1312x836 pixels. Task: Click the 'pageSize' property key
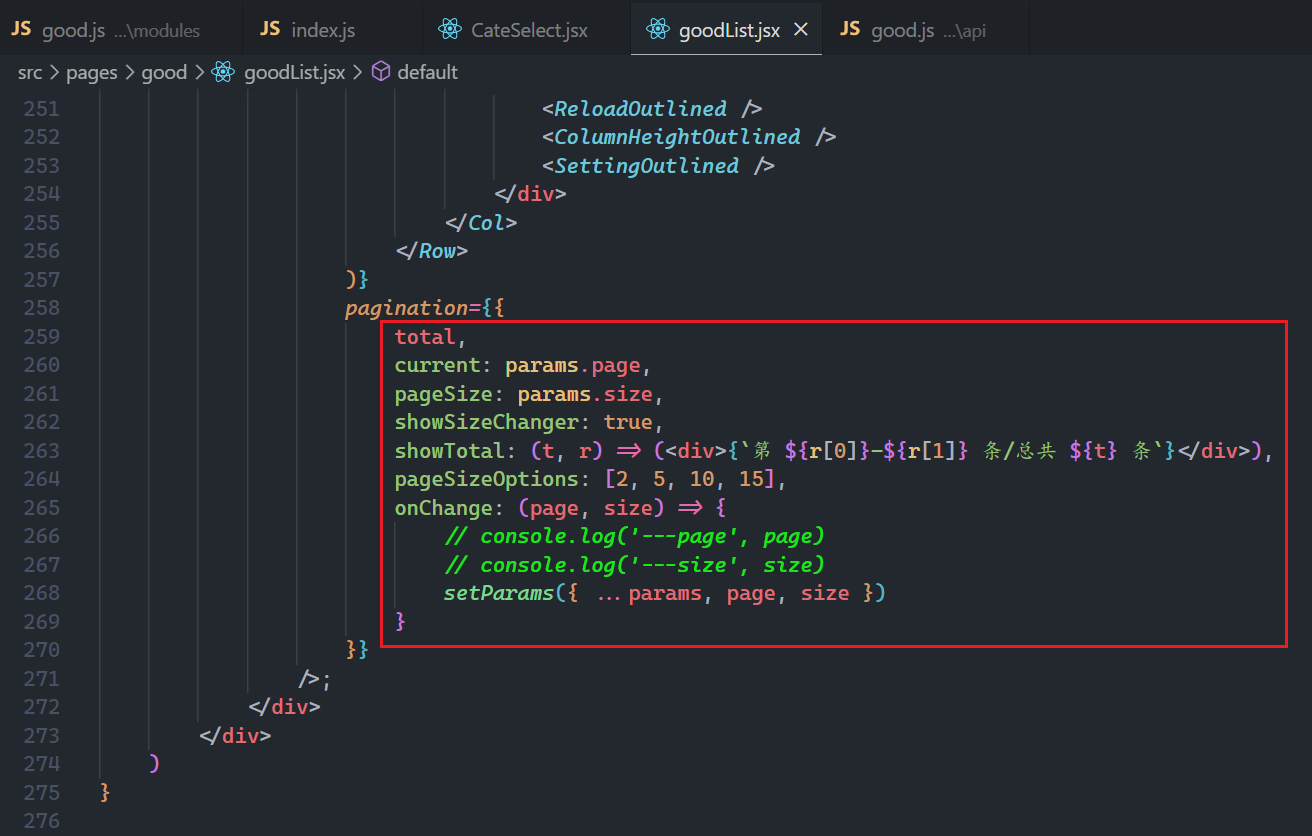tap(444, 393)
